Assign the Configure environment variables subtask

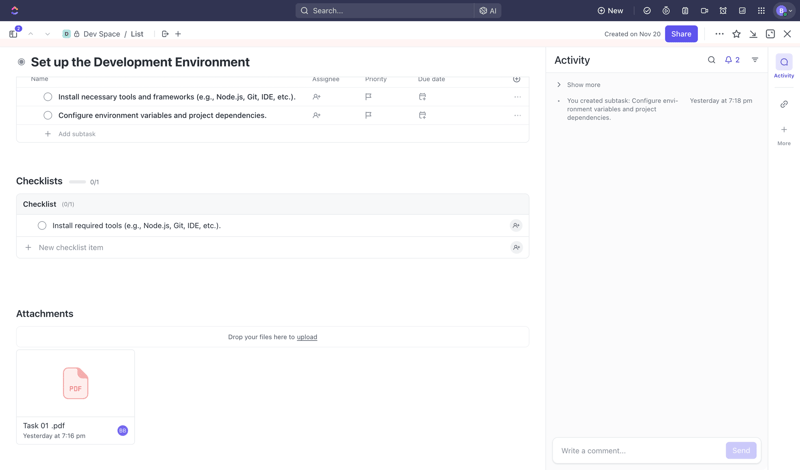[x=316, y=115]
